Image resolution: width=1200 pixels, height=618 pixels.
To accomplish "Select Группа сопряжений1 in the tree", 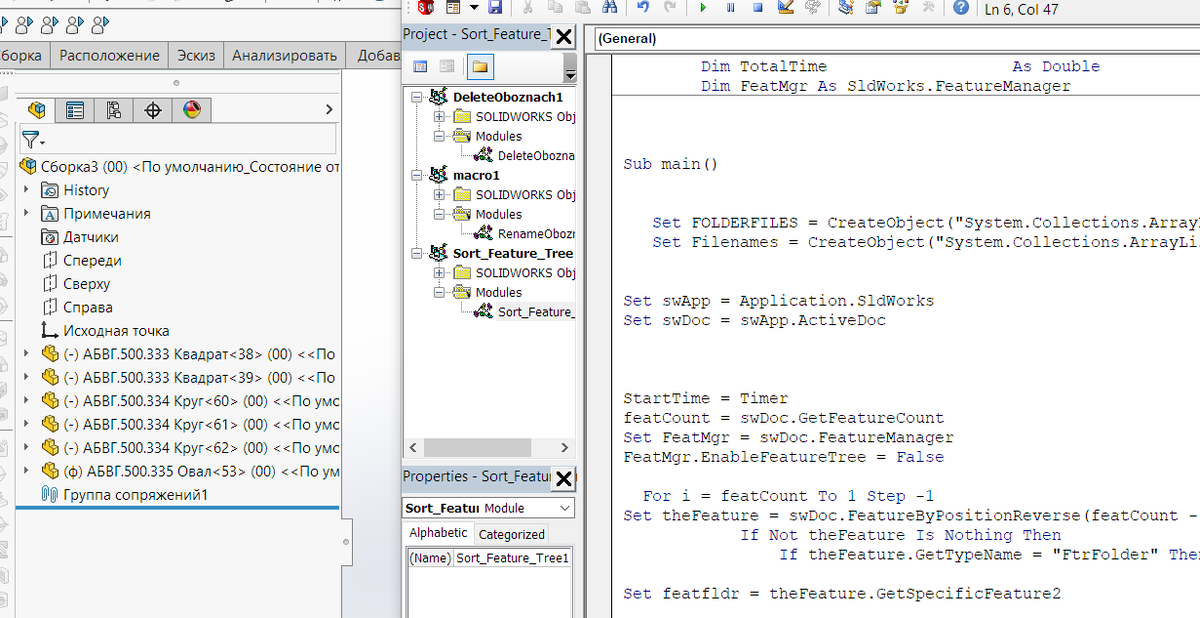I will 124,495.
